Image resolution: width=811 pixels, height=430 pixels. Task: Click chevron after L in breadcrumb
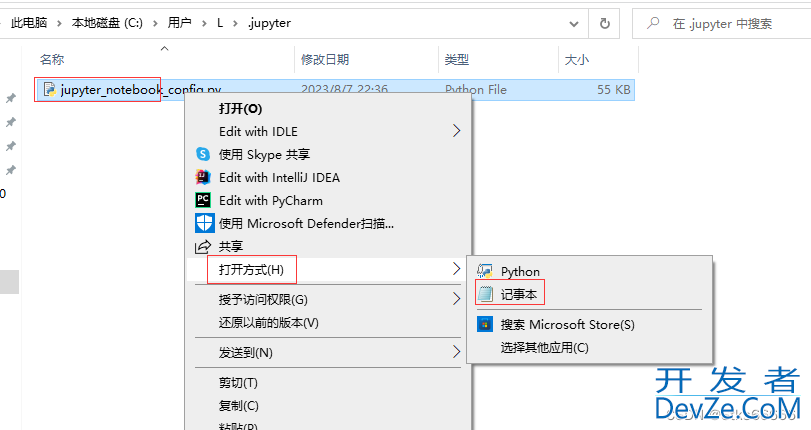235,23
